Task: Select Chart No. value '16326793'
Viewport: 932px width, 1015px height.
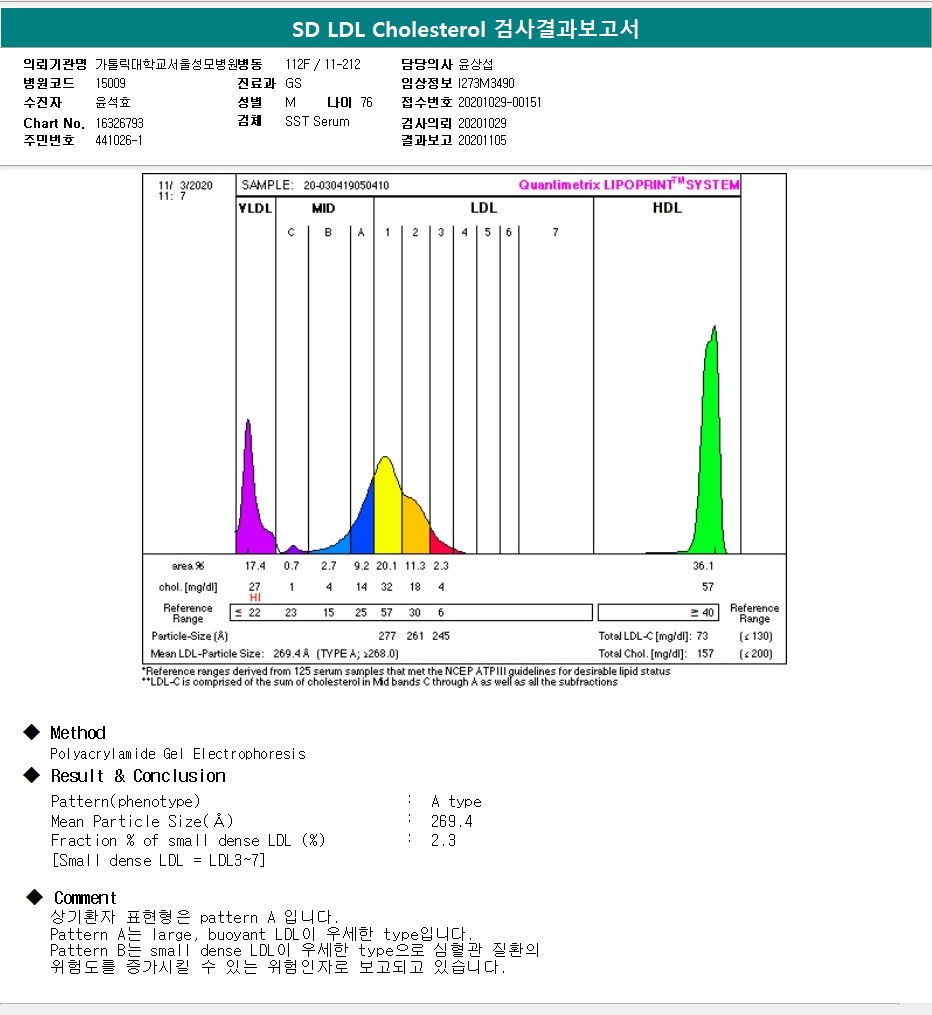Action: tap(119, 123)
